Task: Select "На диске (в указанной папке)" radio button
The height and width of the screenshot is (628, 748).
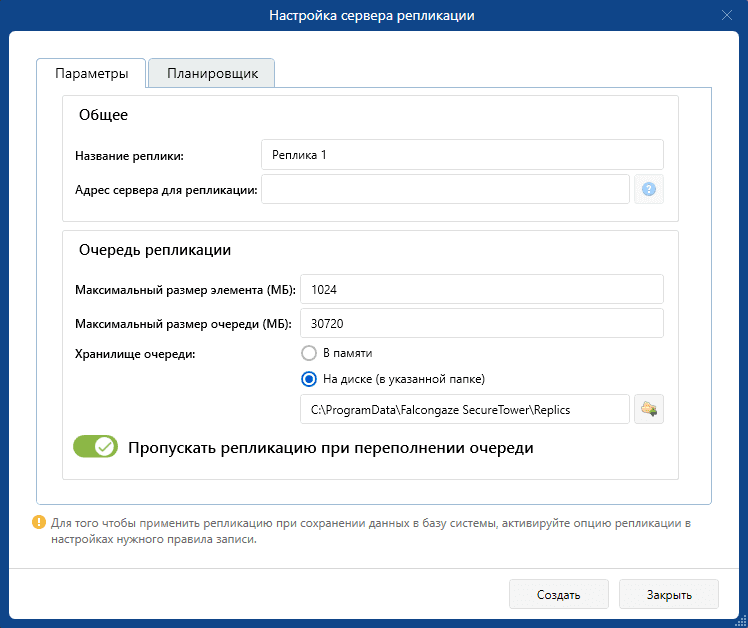Action: [309, 379]
